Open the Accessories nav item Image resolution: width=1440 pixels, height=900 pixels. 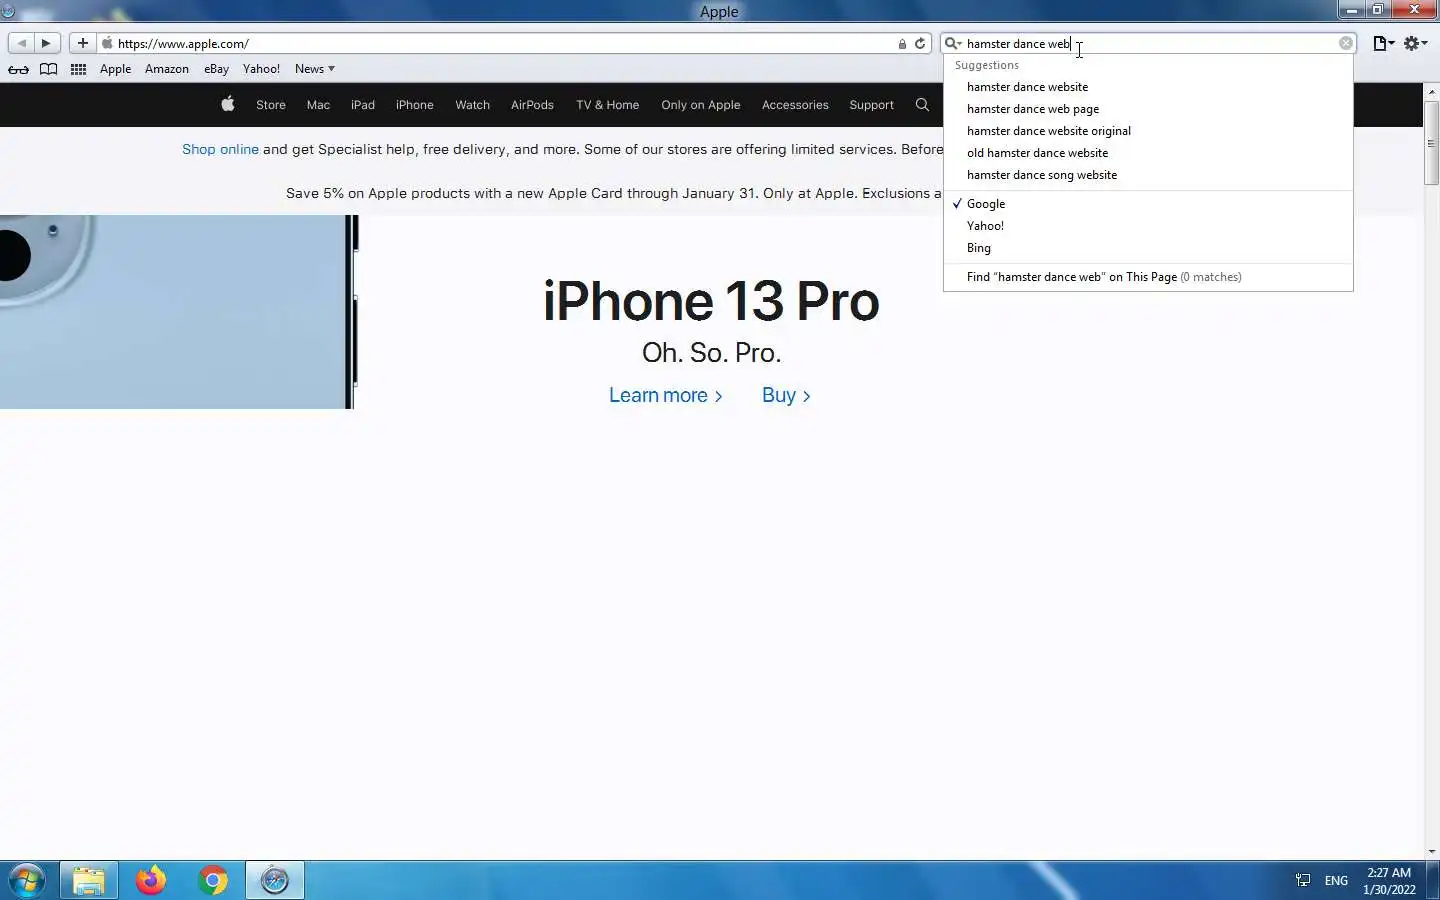pos(795,105)
